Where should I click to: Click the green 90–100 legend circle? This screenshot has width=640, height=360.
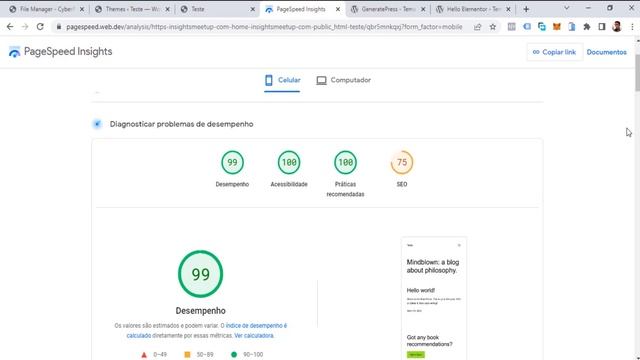pos(234,355)
